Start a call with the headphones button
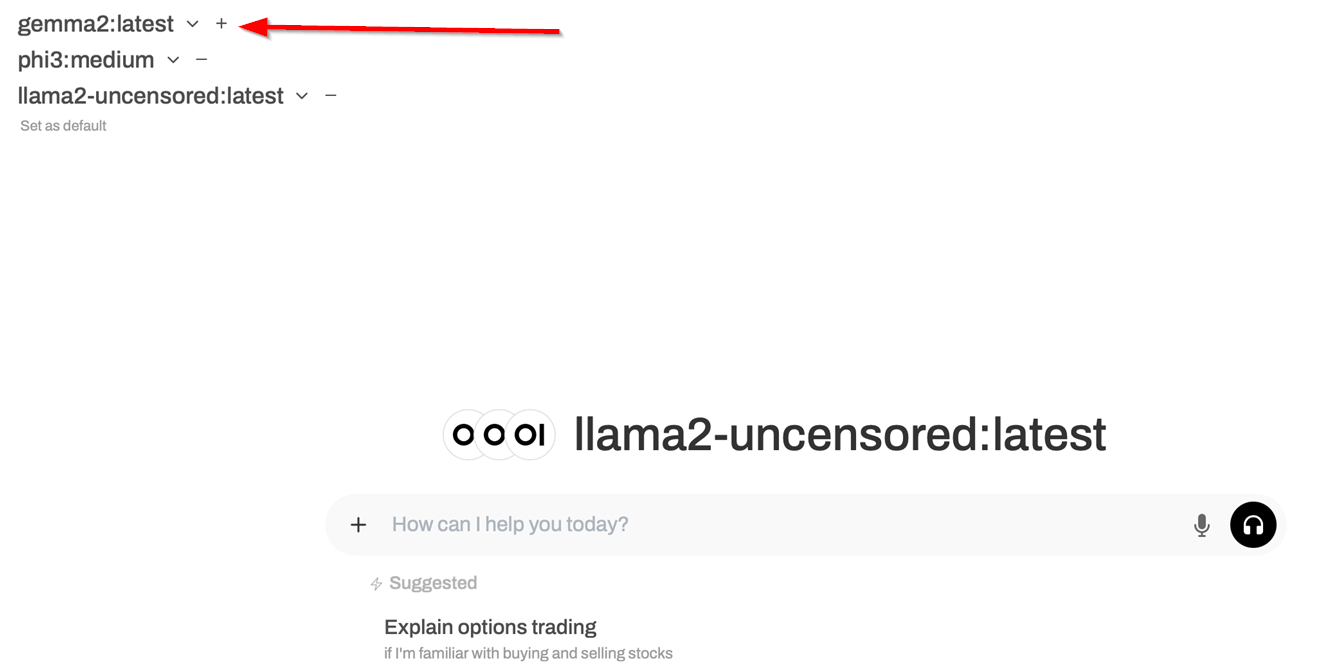Viewport: 1320px width, 670px height. (1253, 525)
